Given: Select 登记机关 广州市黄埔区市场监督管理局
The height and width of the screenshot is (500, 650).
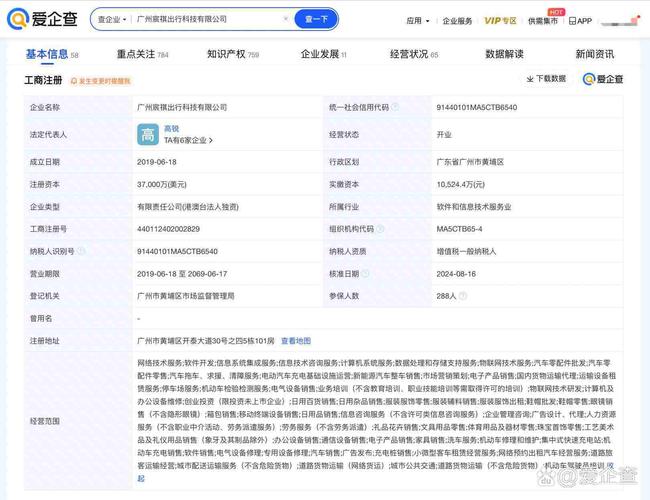Looking at the screenshot, I should pyautogui.click(x=186, y=296).
